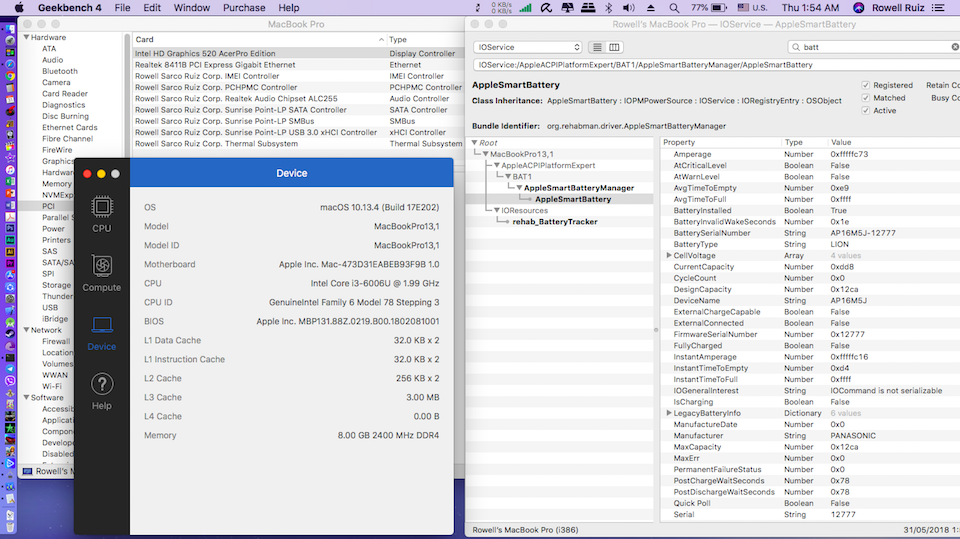The height and width of the screenshot is (539, 960).
Task: Collapse the Root node in IORegistry tree
Action: (474, 143)
